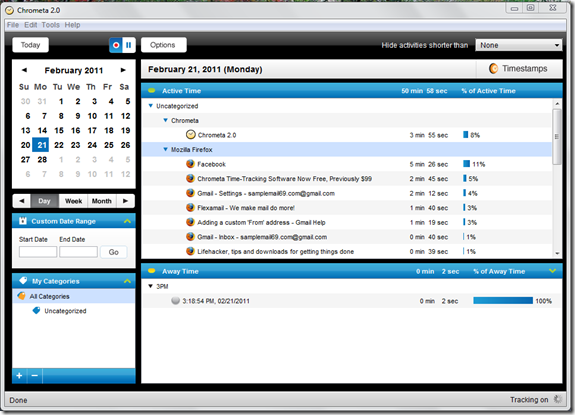Click the calendar icon in Custom Date Range header
This screenshot has width=575, height=415.
[23, 221]
